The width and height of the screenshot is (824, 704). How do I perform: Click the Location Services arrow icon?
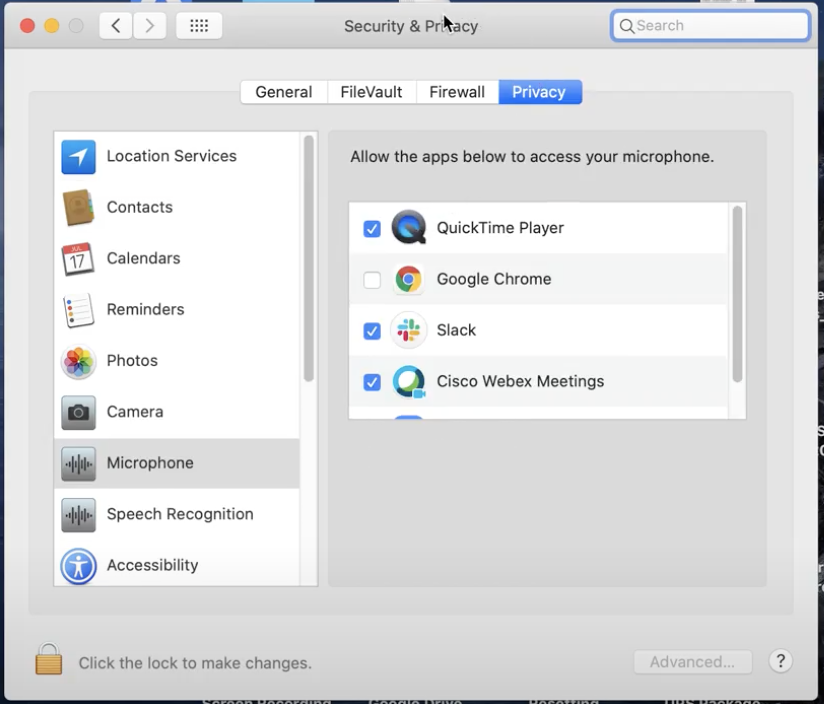[78, 157]
